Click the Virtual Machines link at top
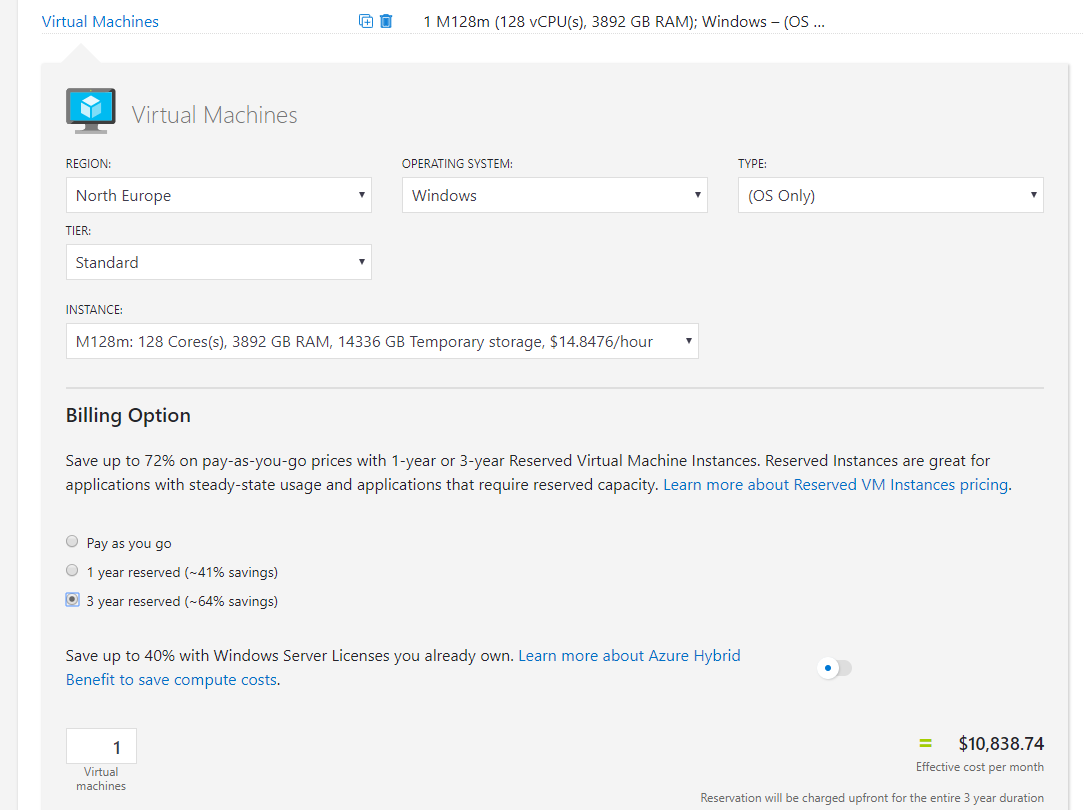The image size is (1083, 810). (100, 21)
